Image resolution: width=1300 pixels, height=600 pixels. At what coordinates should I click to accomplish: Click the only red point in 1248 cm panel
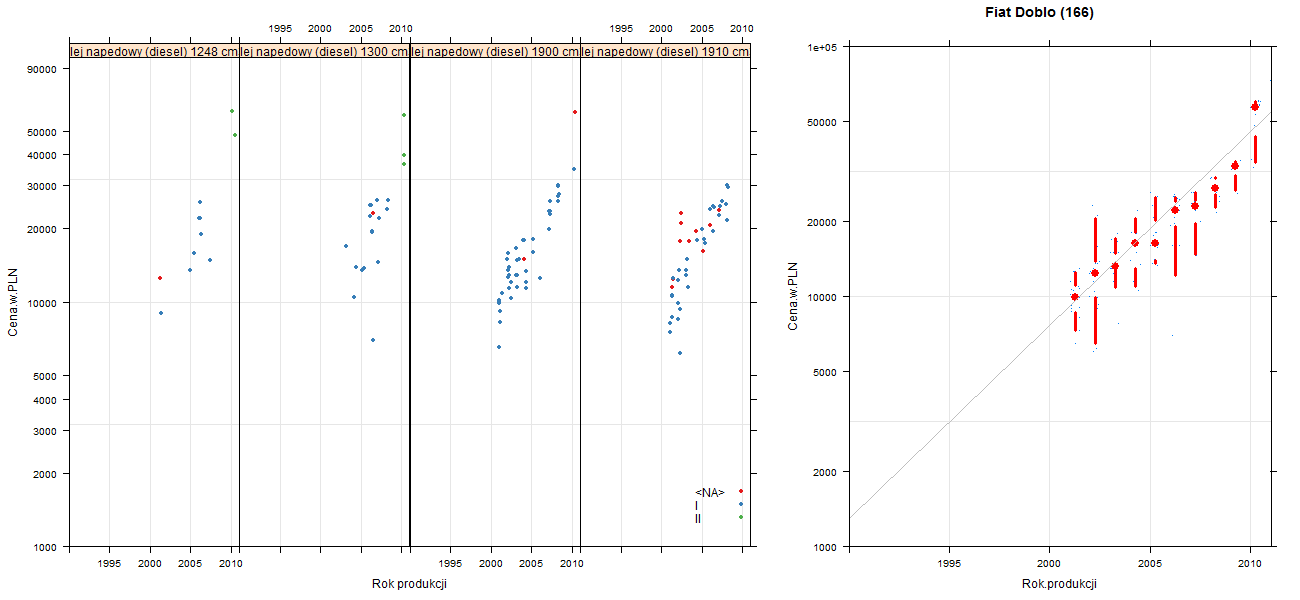(159, 278)
